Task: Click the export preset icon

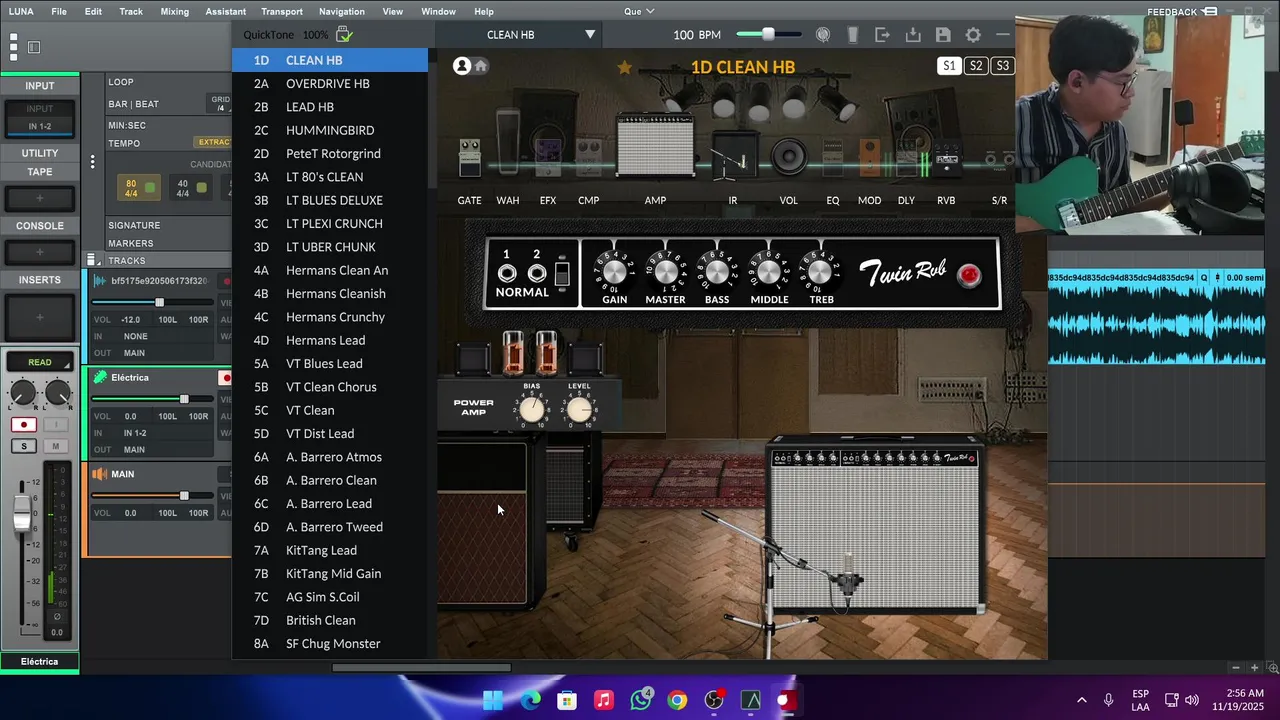Action: pos(882,35)
